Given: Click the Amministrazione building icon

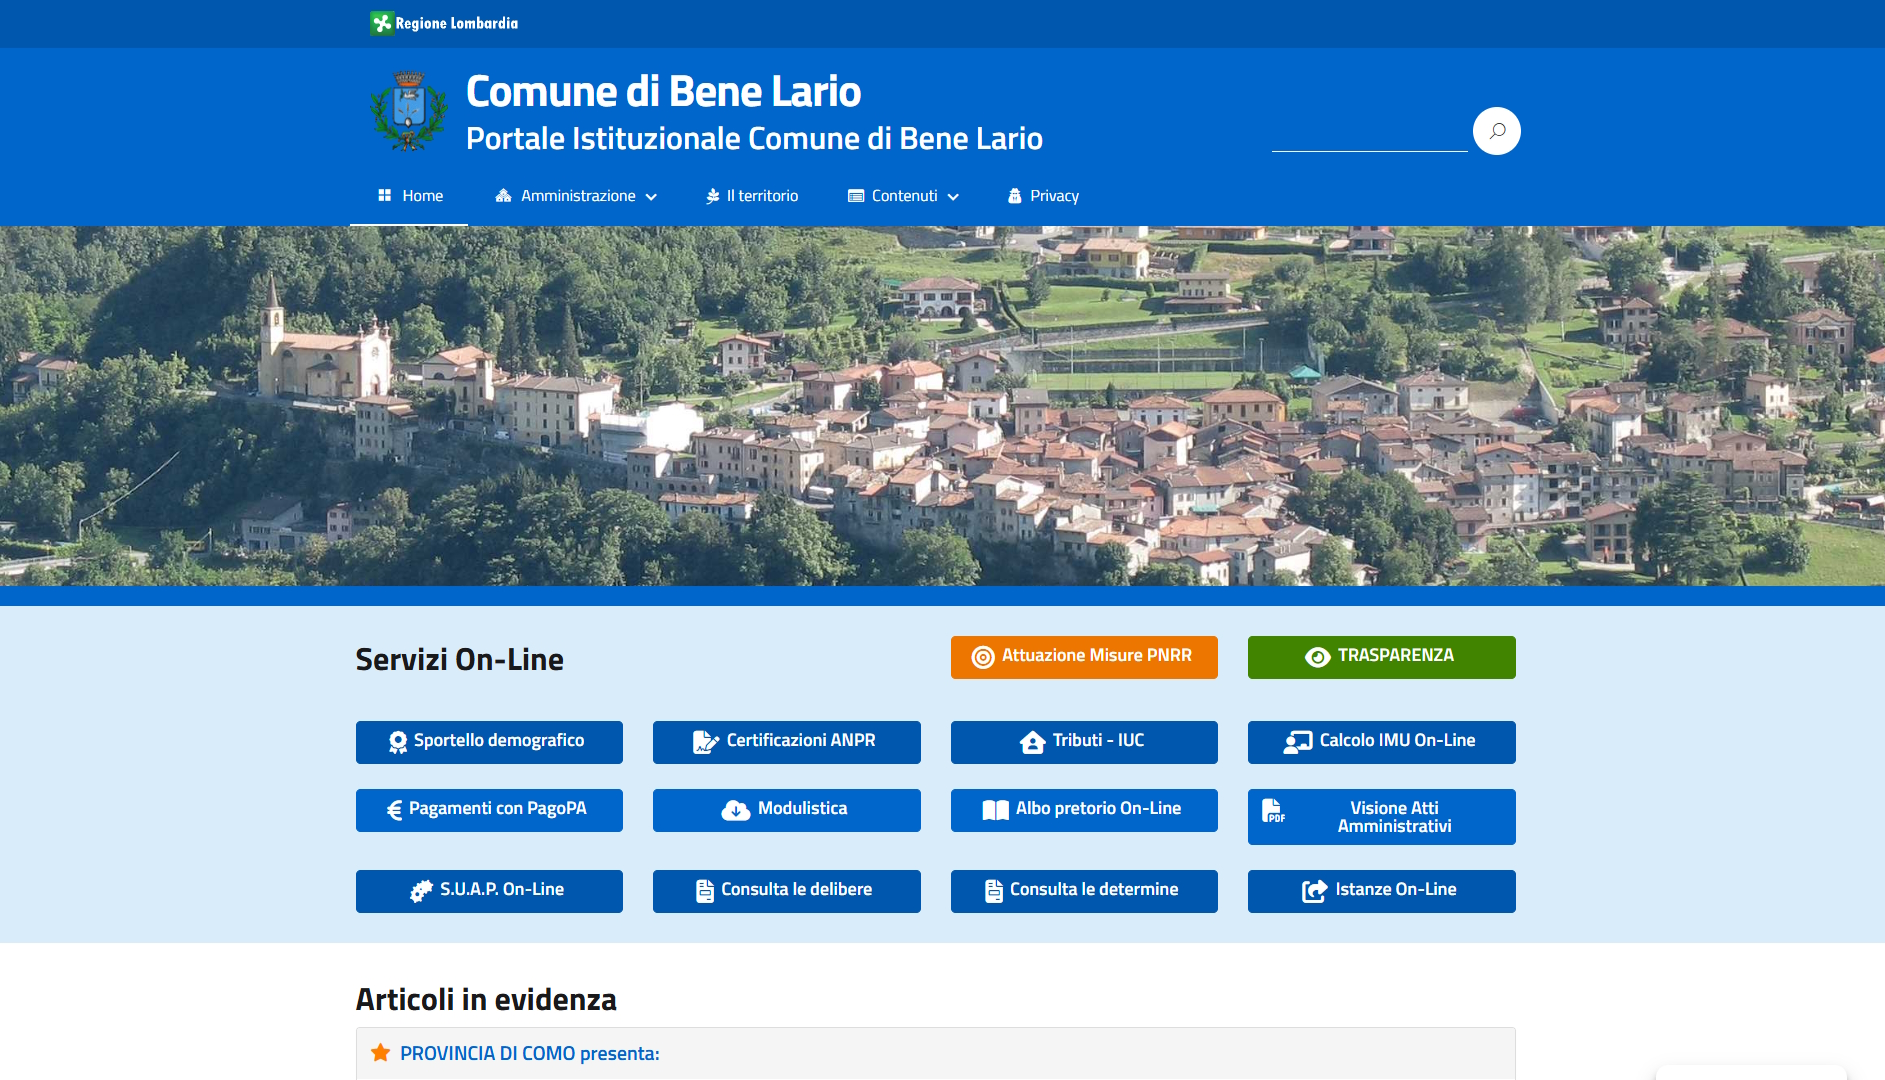Looking at the screenshot, I should tap(504, 196).
